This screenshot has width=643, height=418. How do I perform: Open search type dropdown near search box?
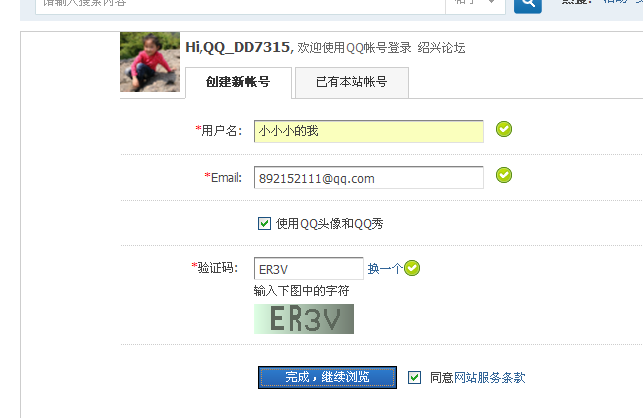(475, 4)
